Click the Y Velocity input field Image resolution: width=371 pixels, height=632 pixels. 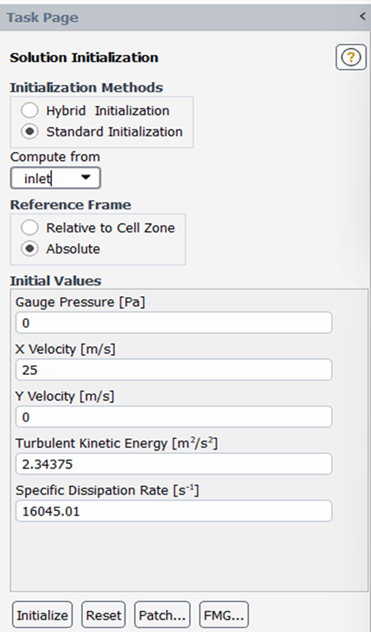tap(174, 417)
